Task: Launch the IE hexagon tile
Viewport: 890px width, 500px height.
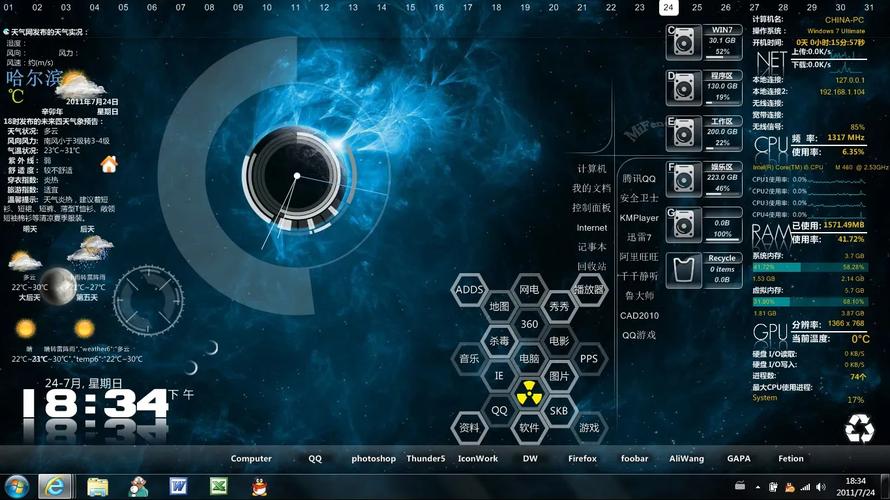Action: (499, 376)
